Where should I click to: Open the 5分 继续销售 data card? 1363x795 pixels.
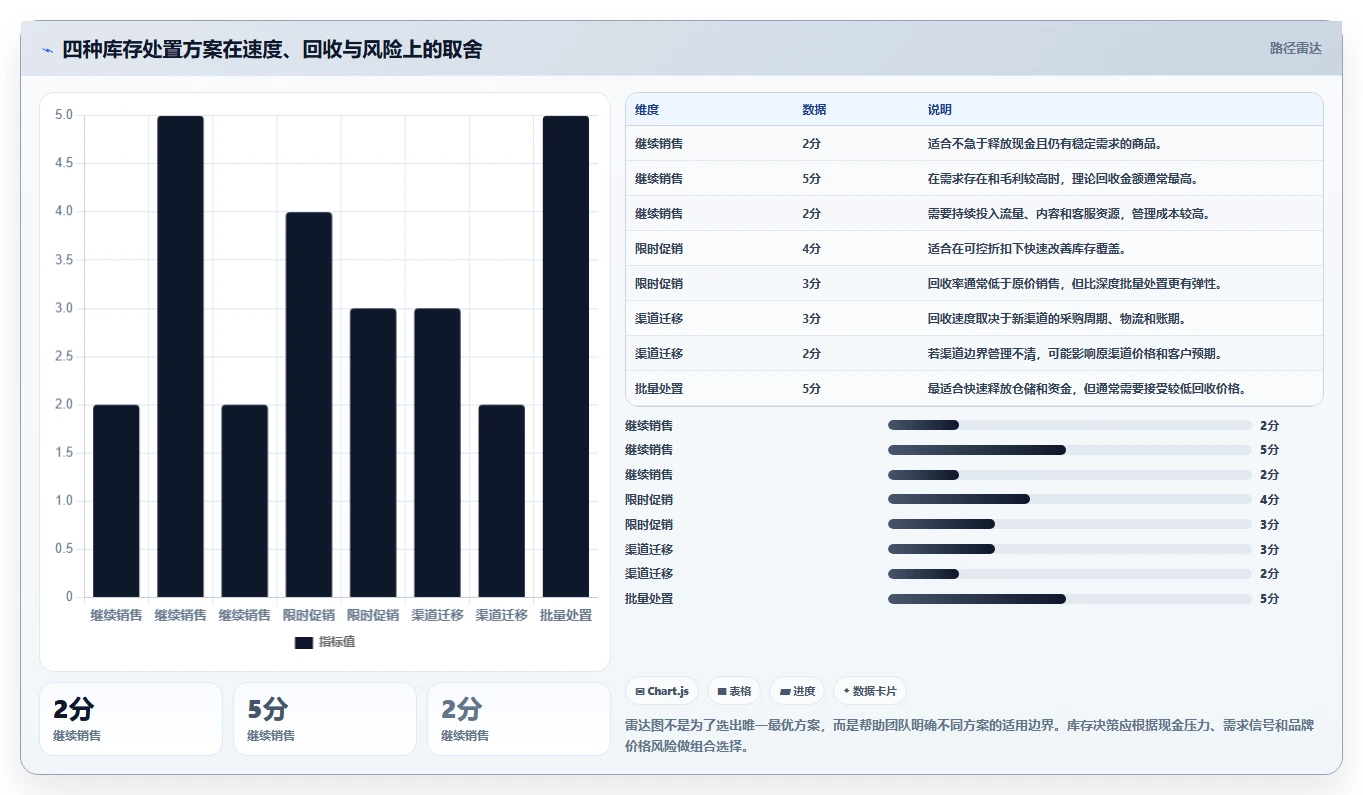tap(325, 719)
